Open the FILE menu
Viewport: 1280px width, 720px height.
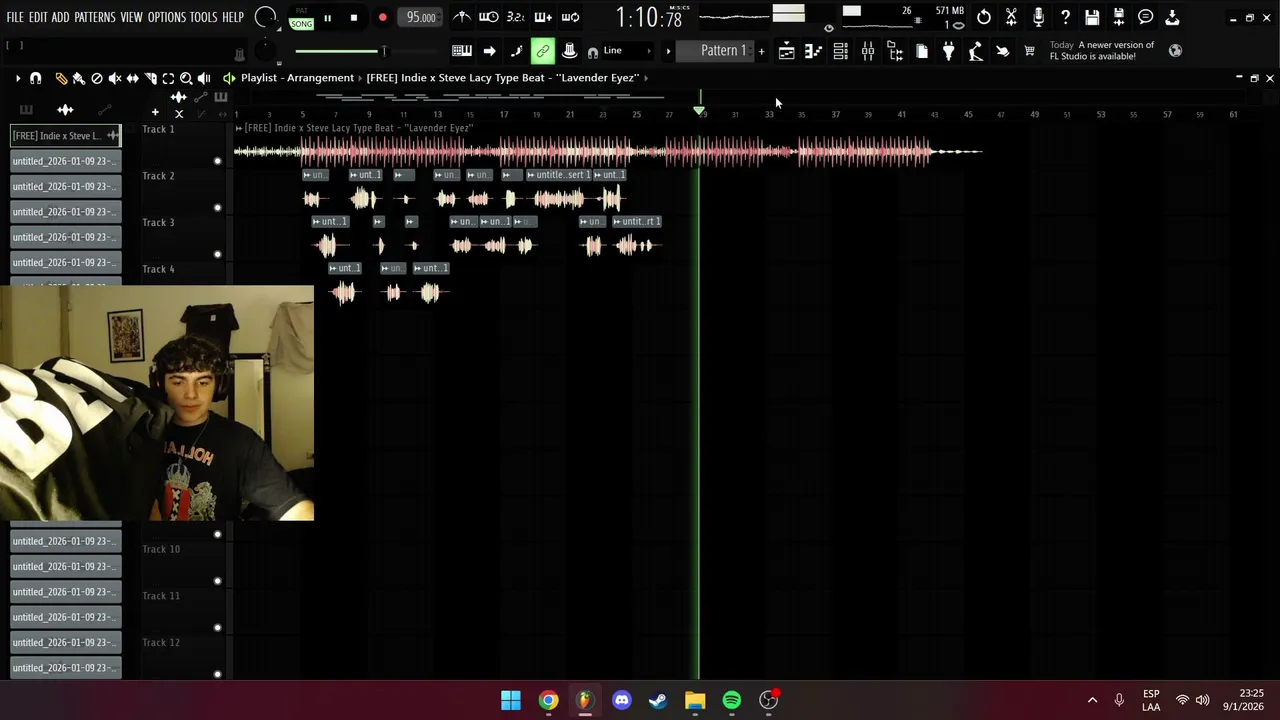[x=15, y=17]
